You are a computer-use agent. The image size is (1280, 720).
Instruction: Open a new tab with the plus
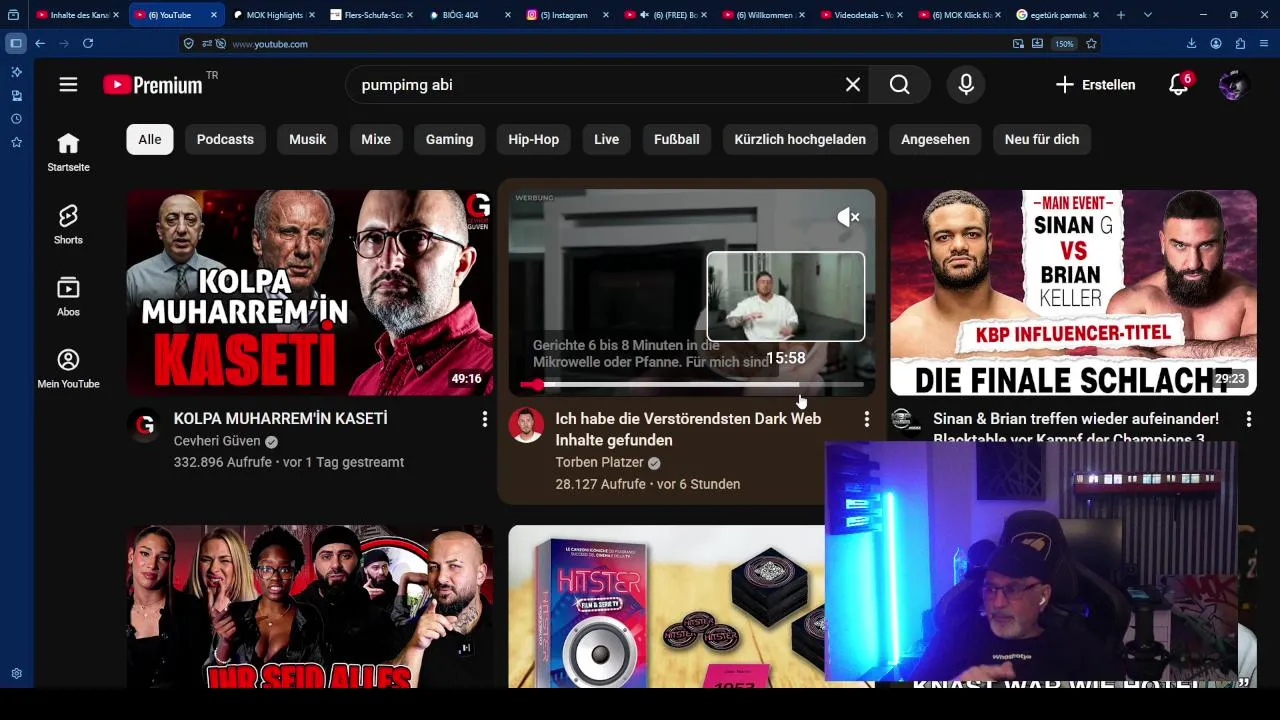coord(1120,15)
